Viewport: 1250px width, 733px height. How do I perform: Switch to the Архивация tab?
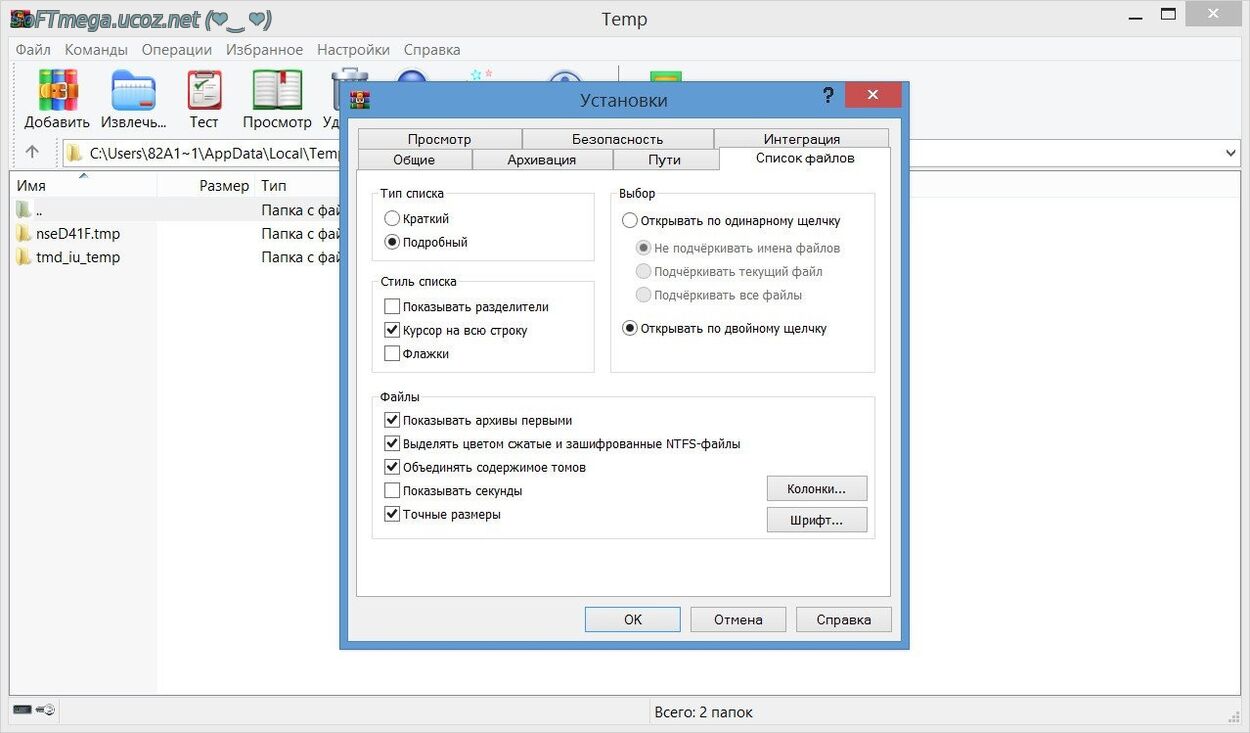[x=541, y=160]
